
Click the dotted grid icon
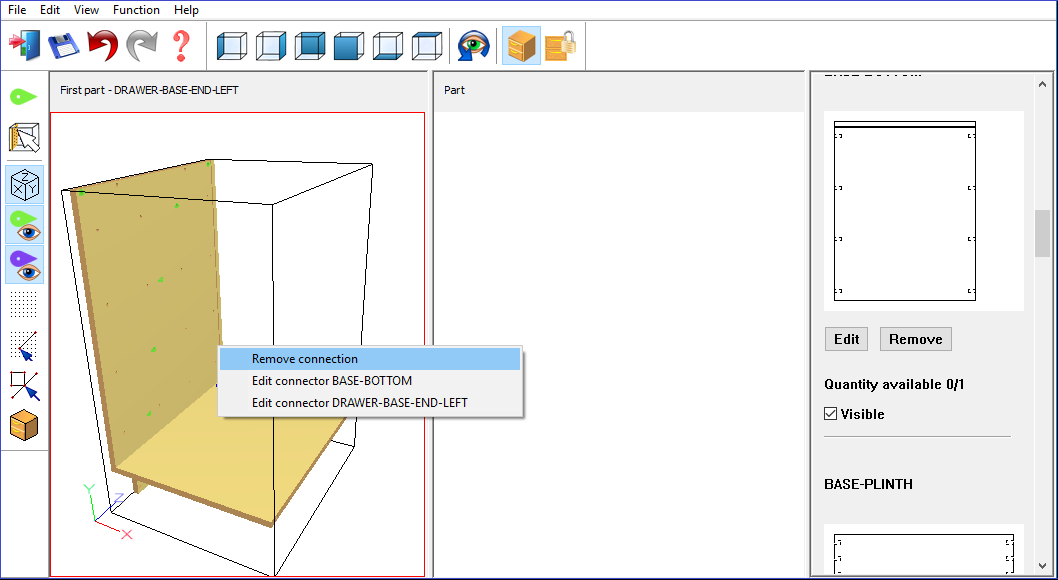point(24,305)
